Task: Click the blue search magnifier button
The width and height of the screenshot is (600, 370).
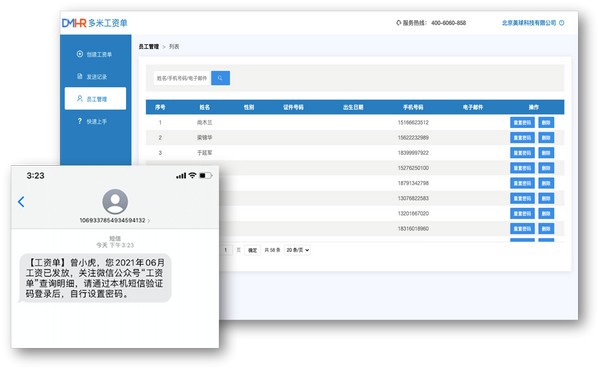Action: pyautogui.click(x=220, y=78)
